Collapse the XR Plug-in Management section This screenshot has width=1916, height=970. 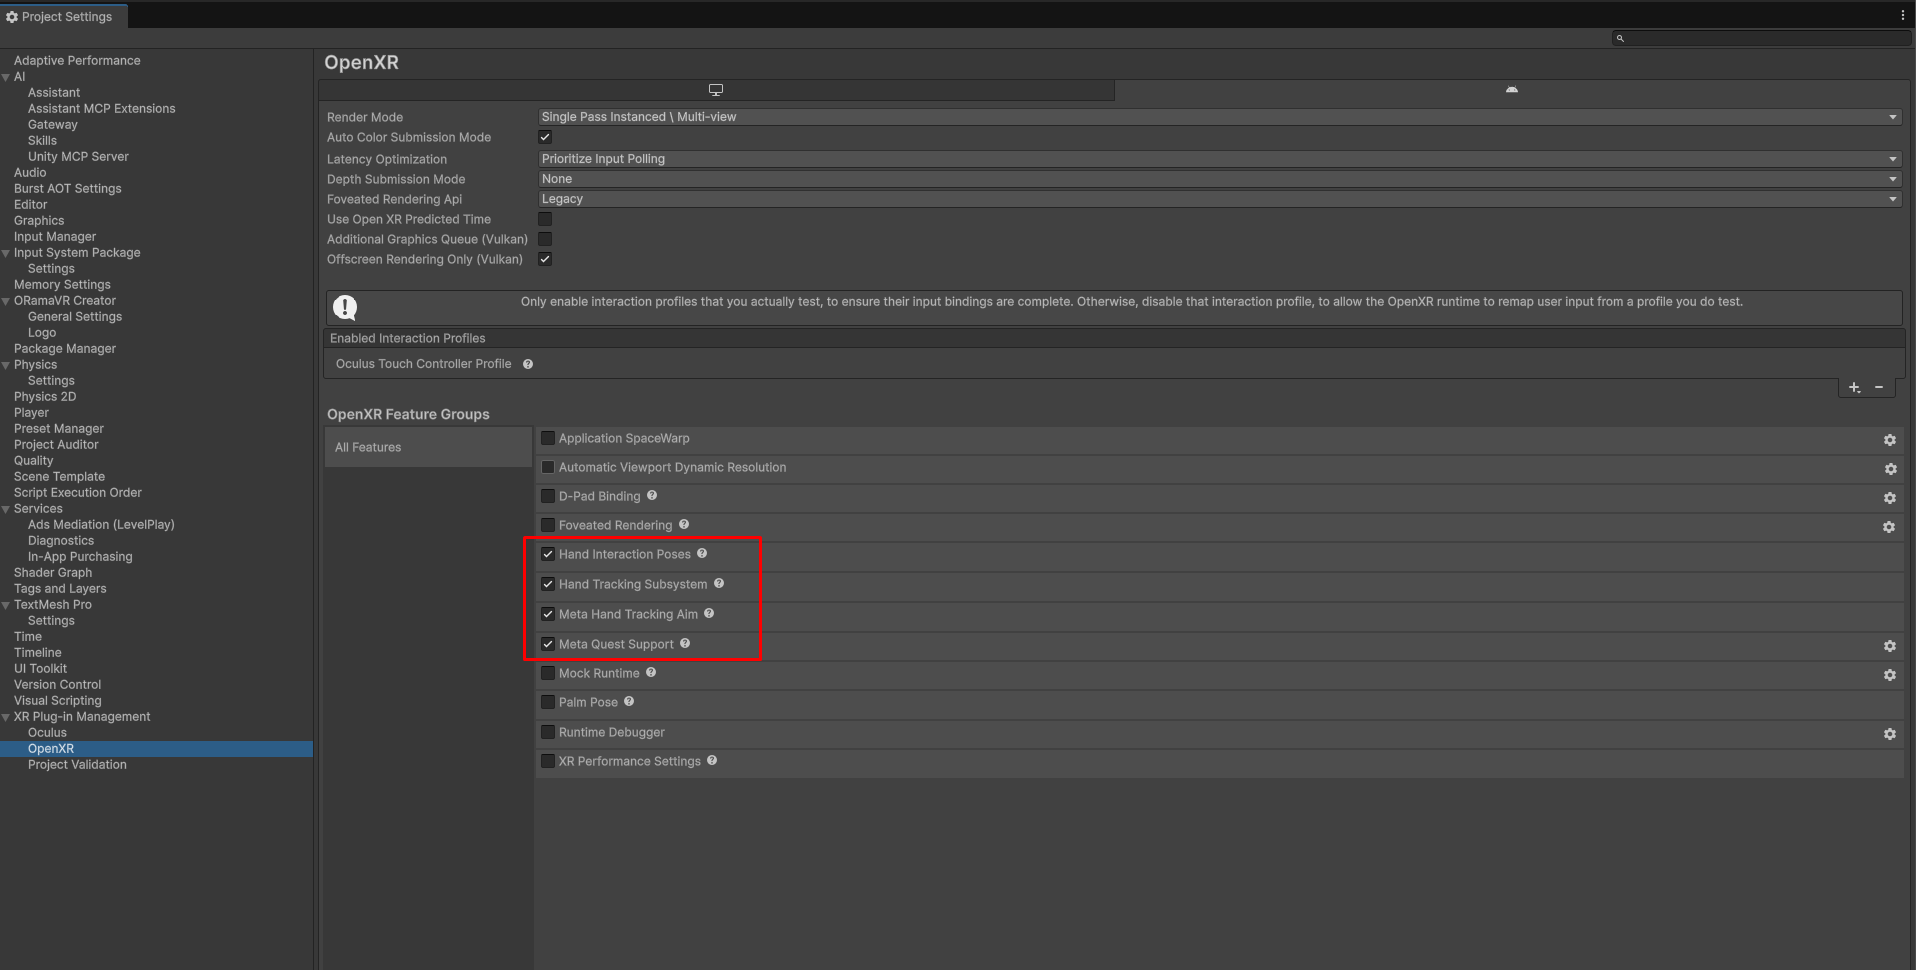(6, 717)
